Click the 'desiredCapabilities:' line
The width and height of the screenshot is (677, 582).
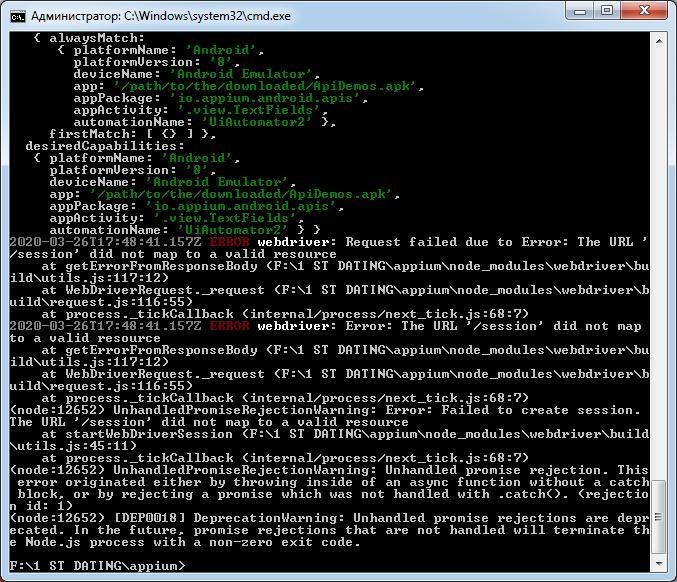tap(104, 146)
